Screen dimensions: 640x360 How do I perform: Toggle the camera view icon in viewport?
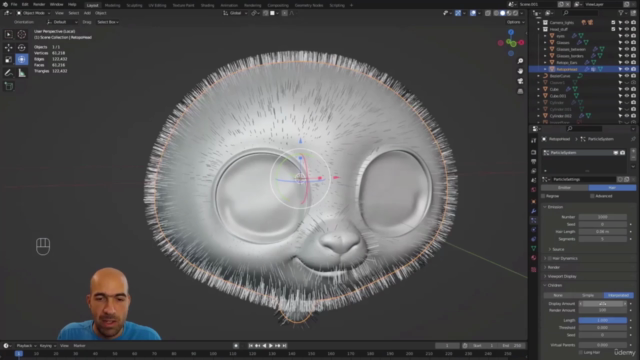click(520, 81)
